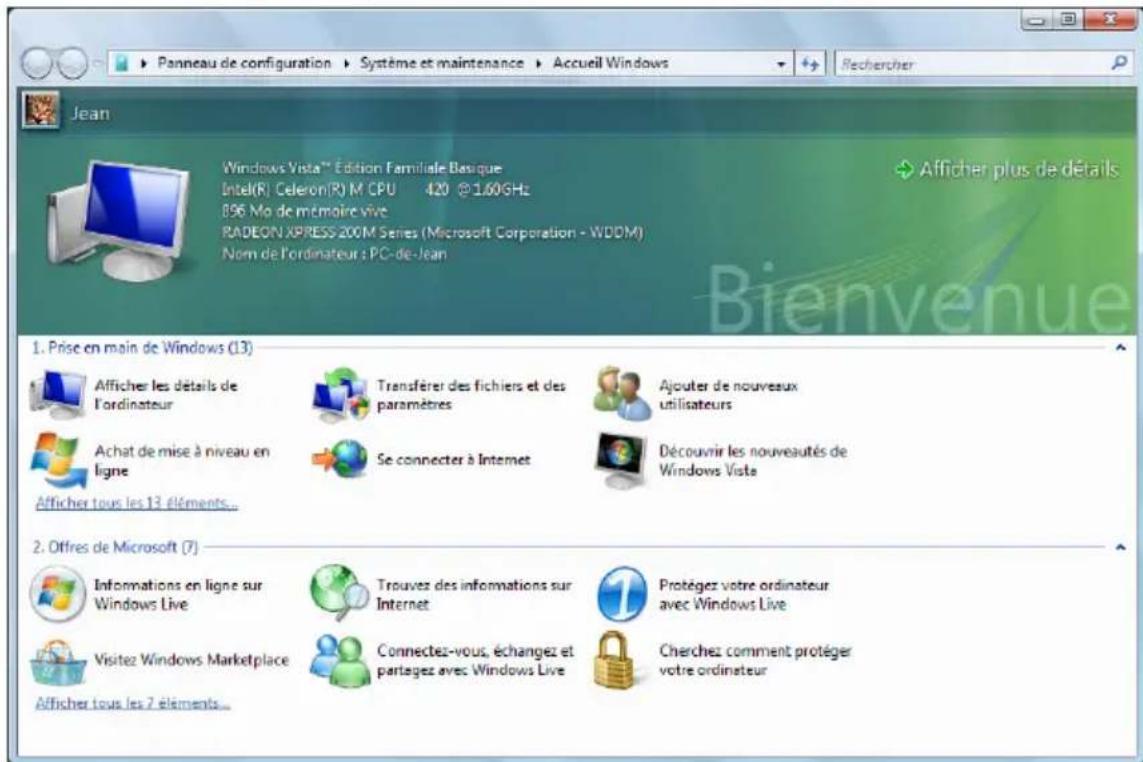The width and height of the screenshot is (1143, 762).
Task: Click the Découvrir les nouveautés de Windows Vista icon
Action: coord(620,460)
